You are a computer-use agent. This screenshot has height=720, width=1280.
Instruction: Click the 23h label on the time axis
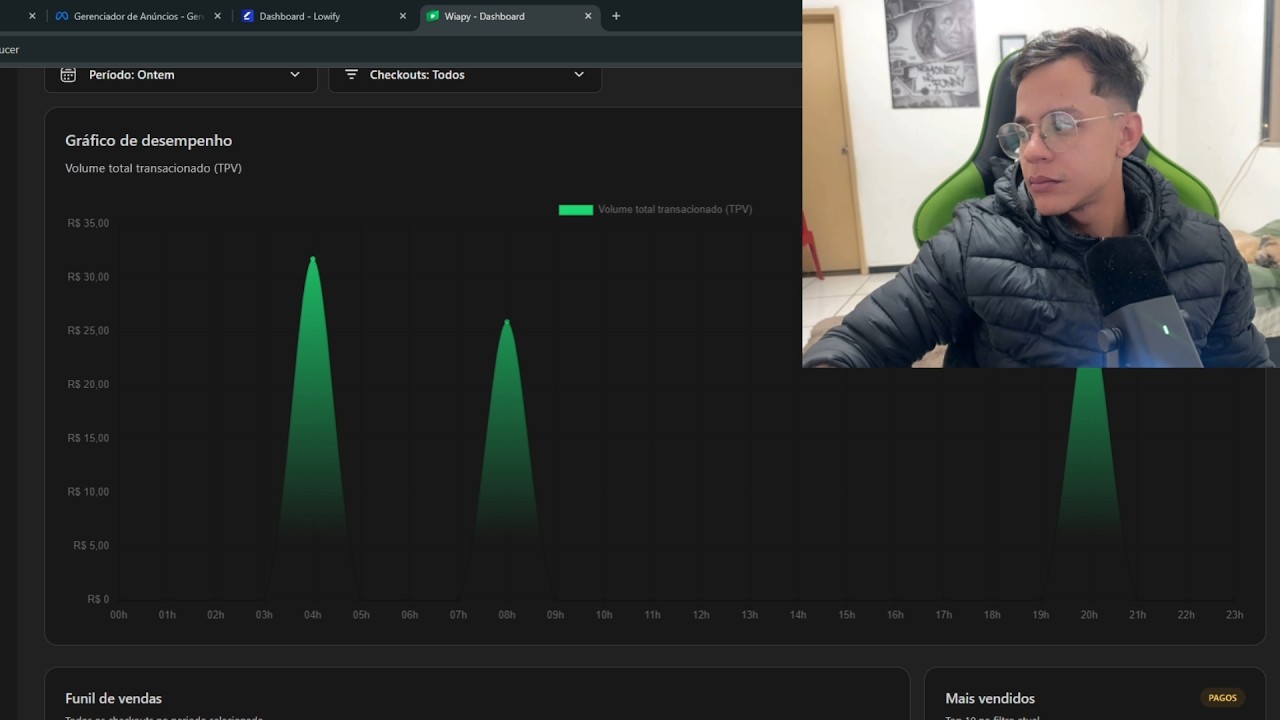(1234, 615)
